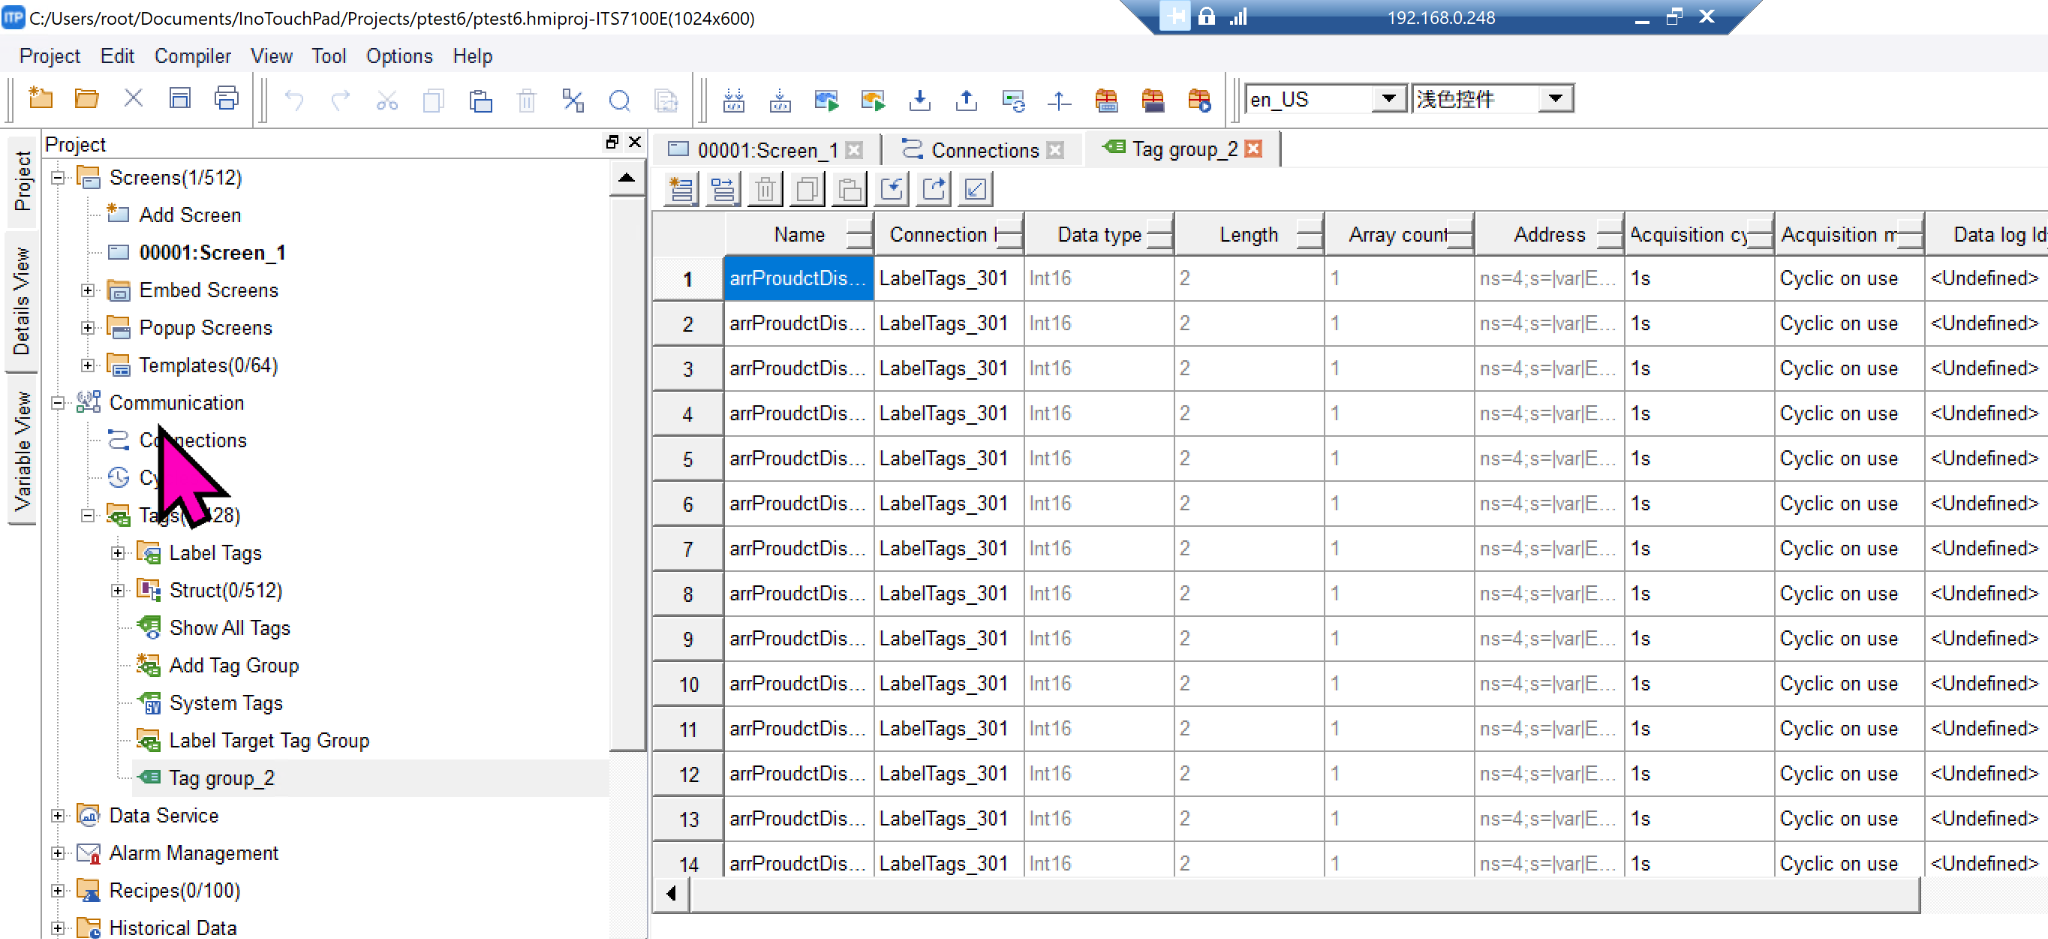The image size is (2048, 939).
Task: Click the New Project toolbar icon
Action: pyautogui.click(x=40, y=99)
